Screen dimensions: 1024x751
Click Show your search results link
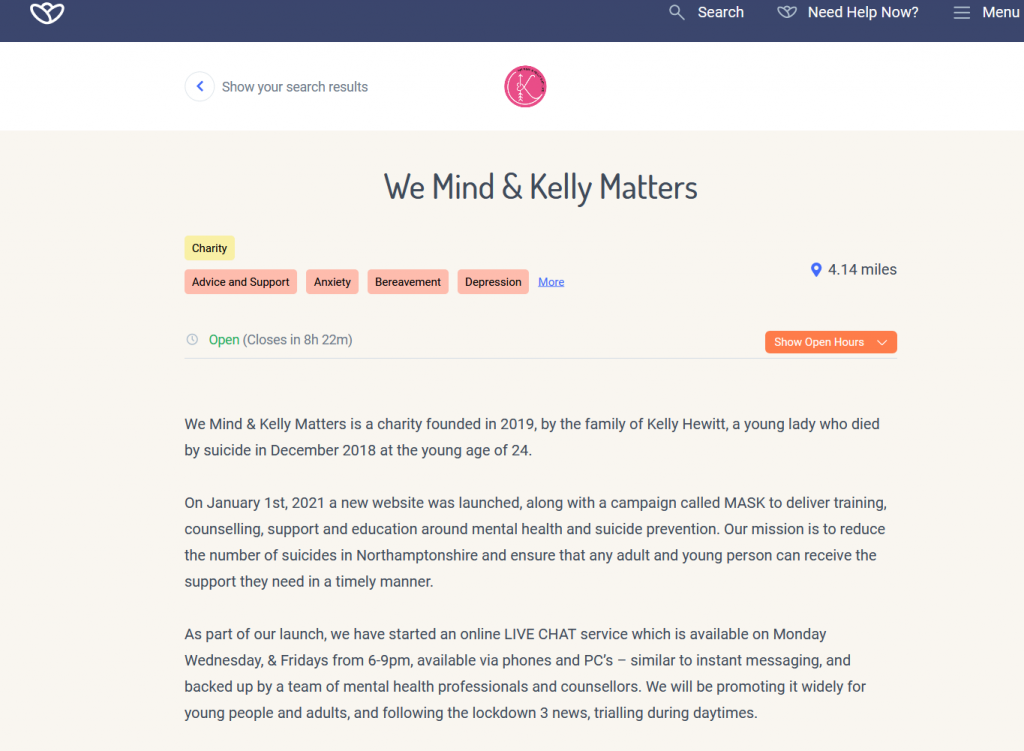(x=295, y=87)
